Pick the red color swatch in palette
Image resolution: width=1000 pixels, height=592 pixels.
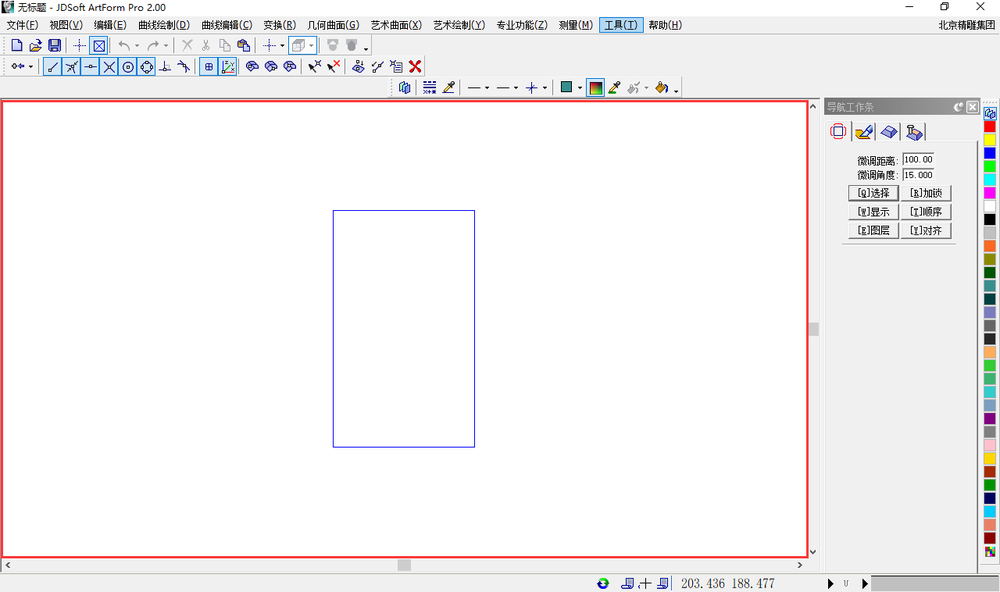989,126
